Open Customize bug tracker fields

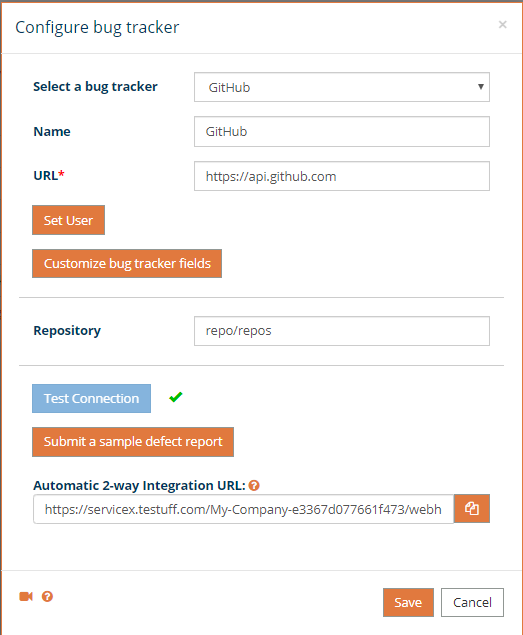[127, 264]
